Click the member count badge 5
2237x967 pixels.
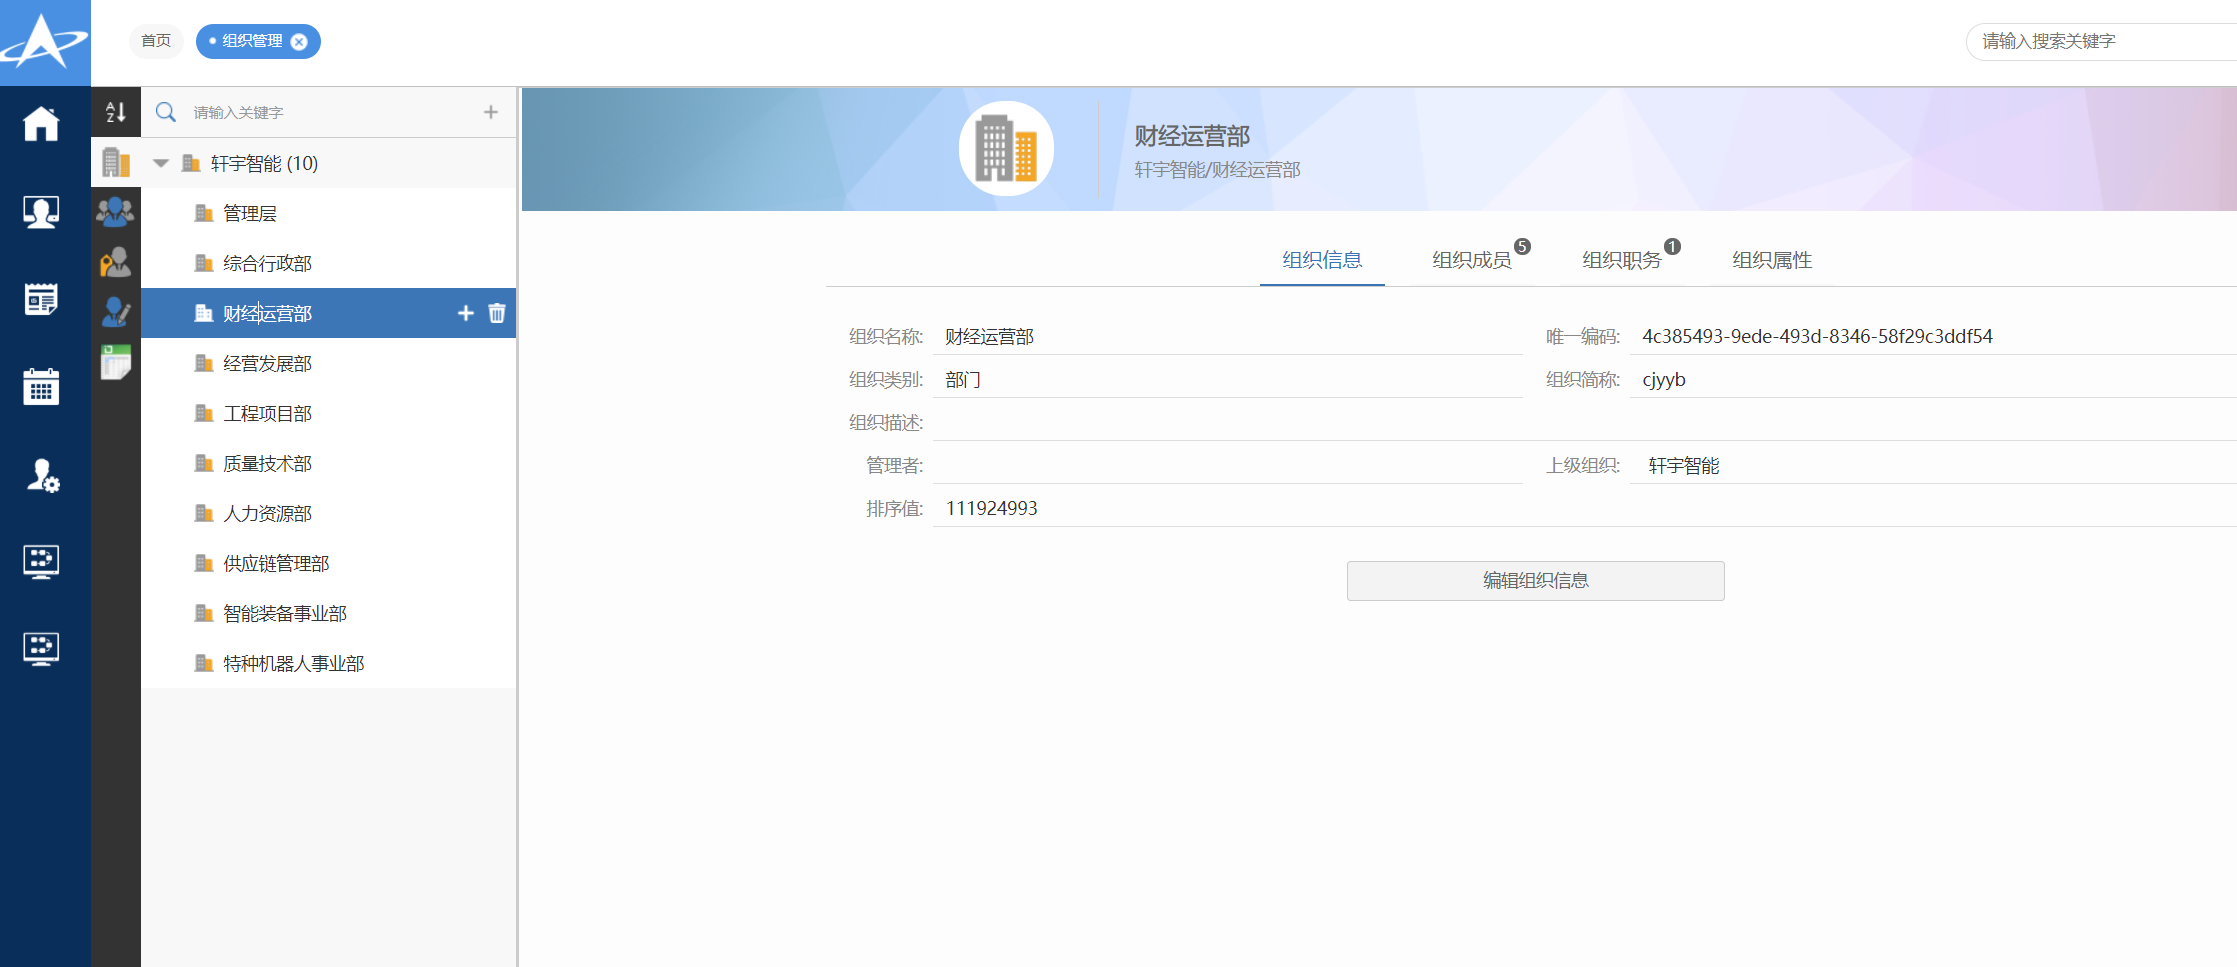click(x=1522, y=246)
